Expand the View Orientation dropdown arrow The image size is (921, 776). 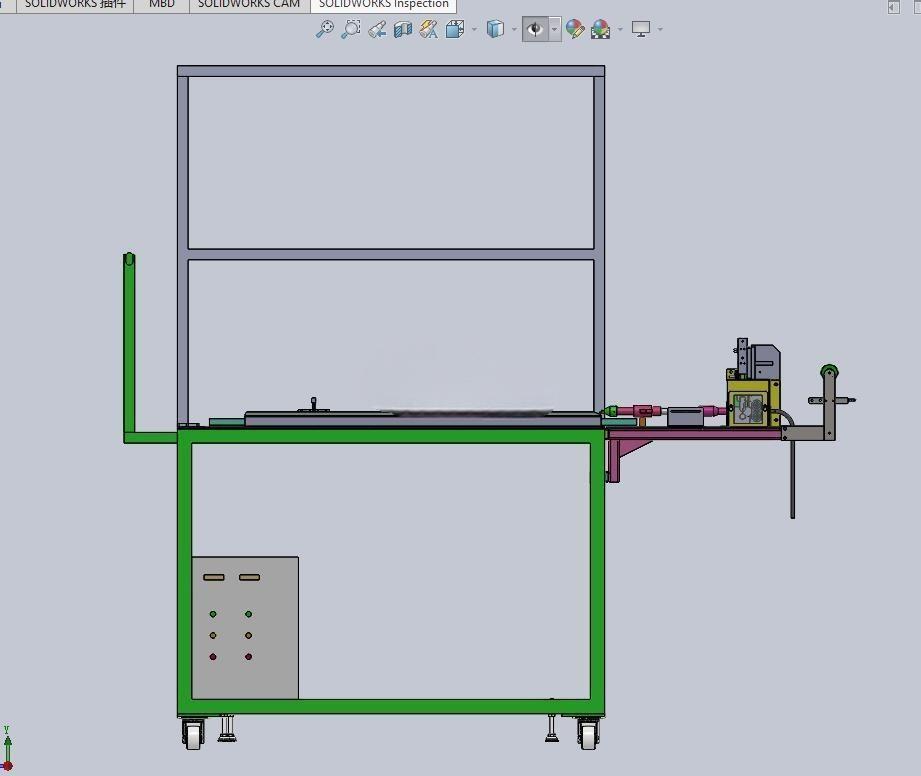pos(474,29)
